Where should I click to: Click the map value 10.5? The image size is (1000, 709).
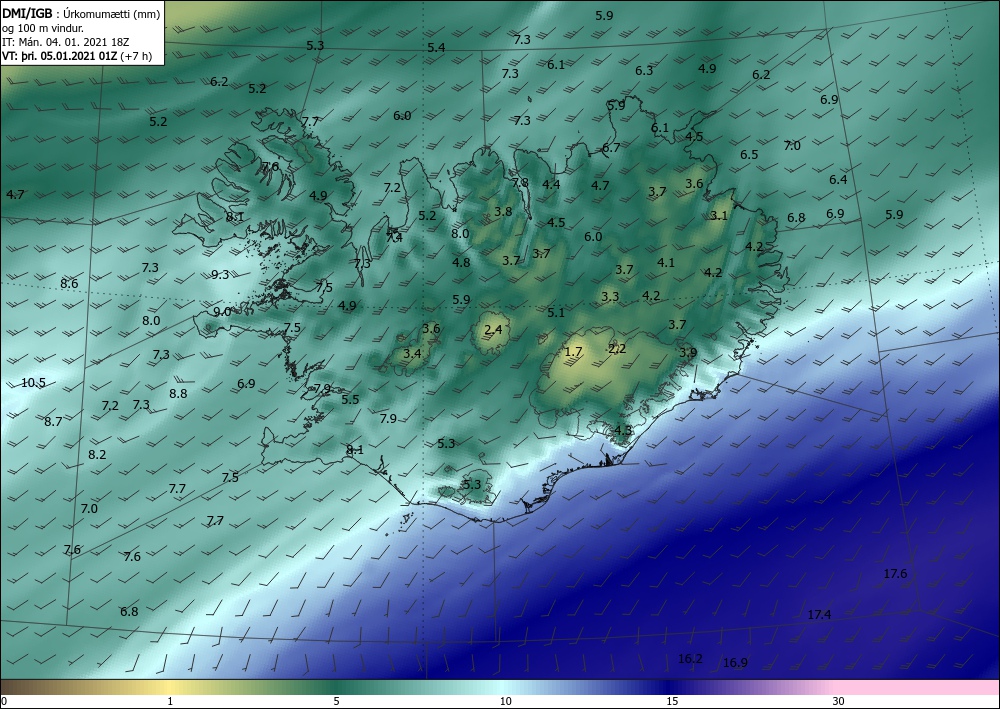(33, 383)
